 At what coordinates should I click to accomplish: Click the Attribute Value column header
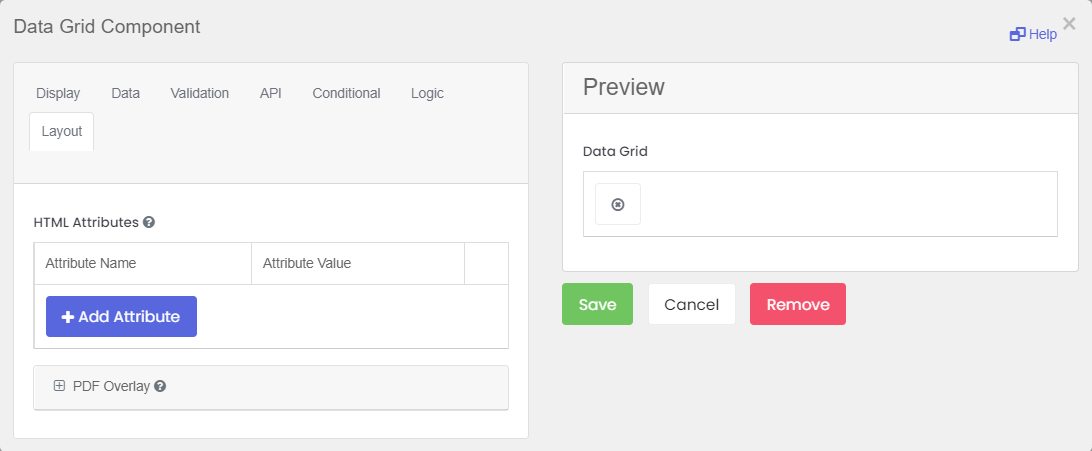point(307,264)
